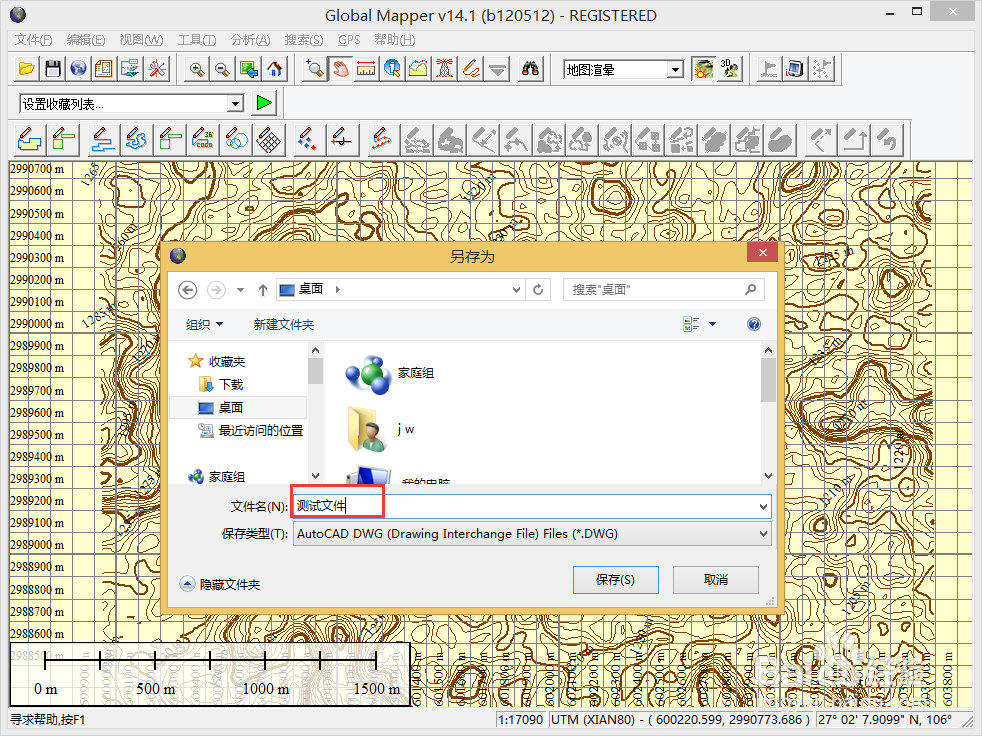Viewport: 982px width, 736px height.
Task: Open dialog help question mark icon
Action: [x=754, y=324]
